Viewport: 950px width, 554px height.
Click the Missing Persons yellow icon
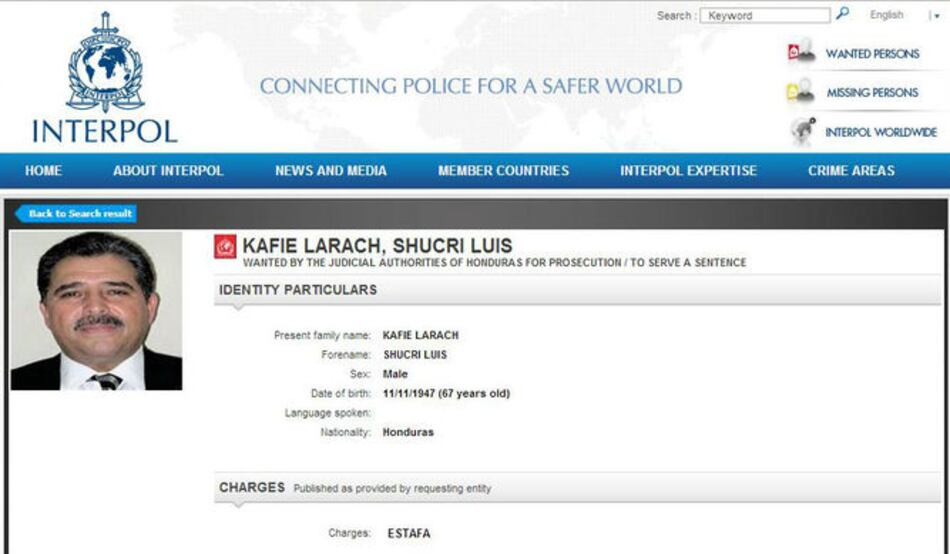[x=801, y=92]
